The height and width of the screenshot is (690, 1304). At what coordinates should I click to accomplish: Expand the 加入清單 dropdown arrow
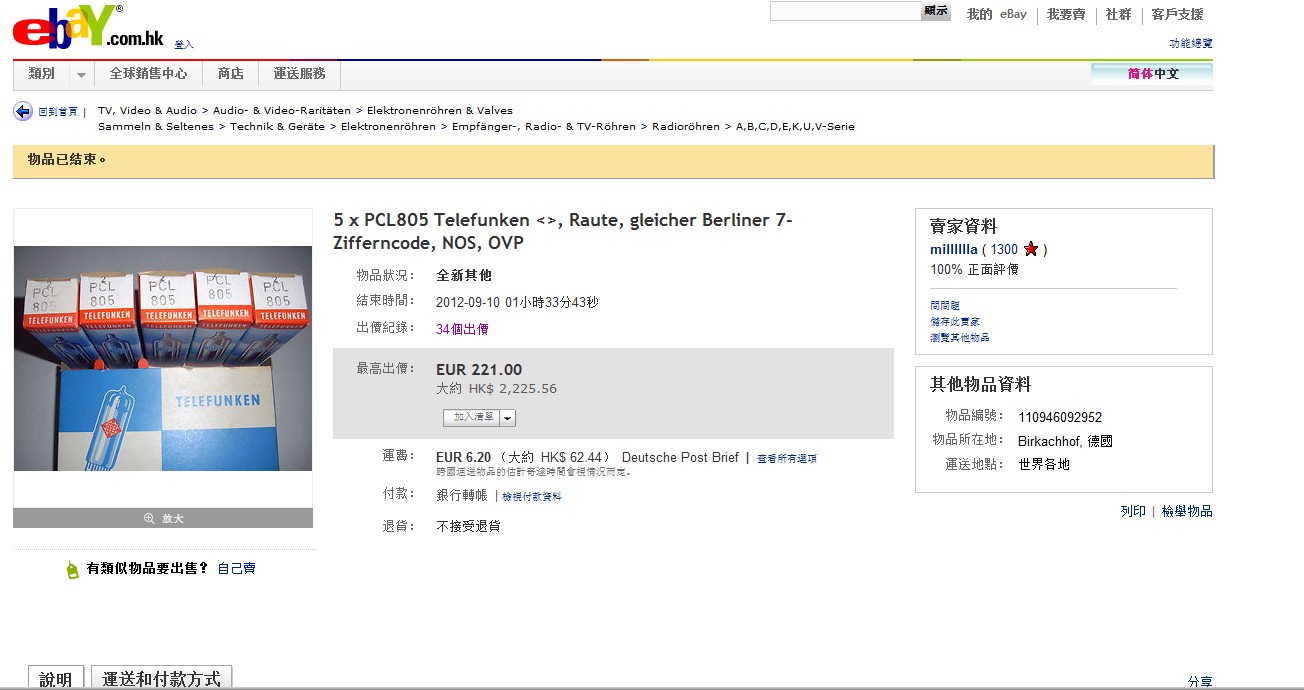point(508,418)
